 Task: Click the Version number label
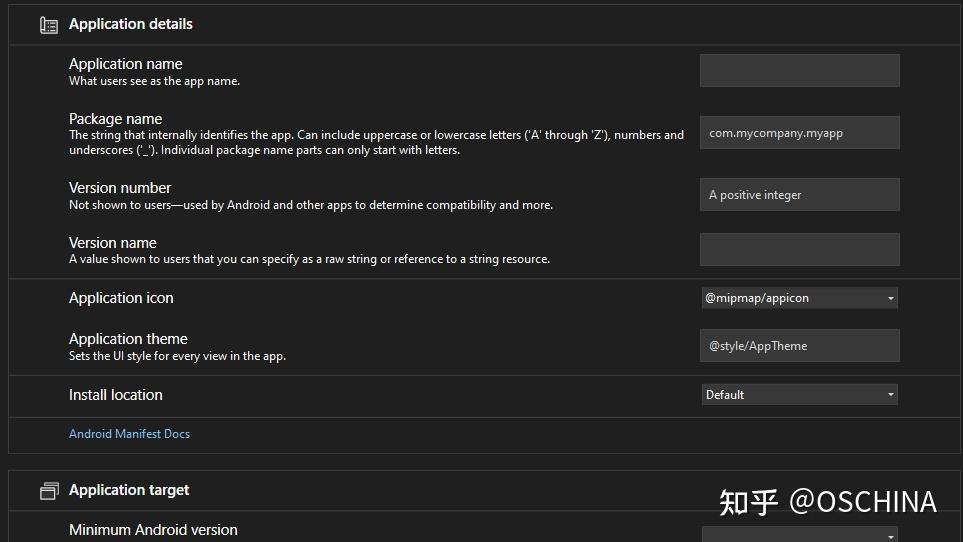[120, 188]
